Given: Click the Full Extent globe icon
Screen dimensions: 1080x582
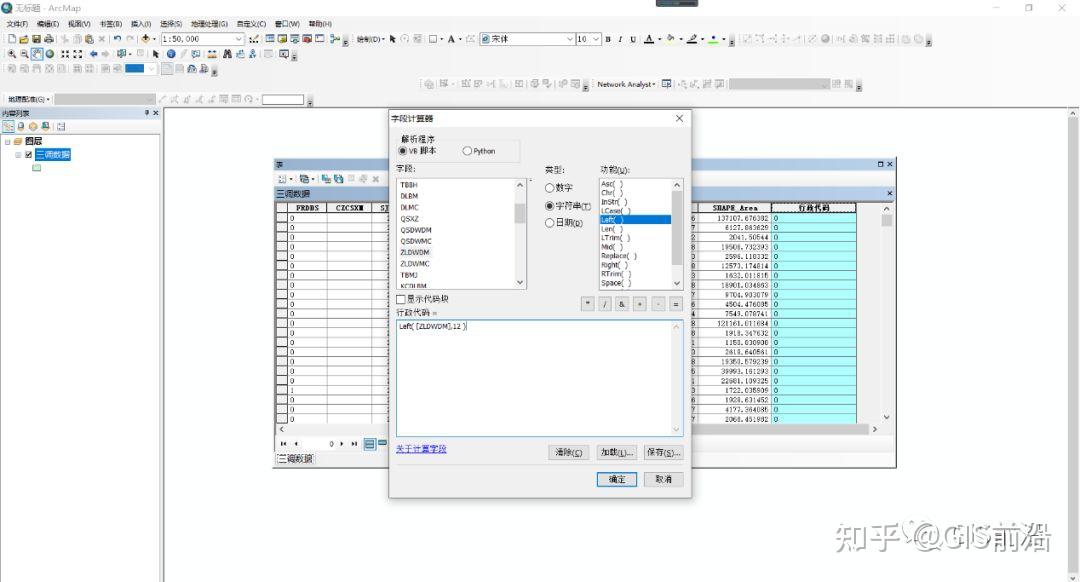Looking at the screenshot, I should point(50,54).
